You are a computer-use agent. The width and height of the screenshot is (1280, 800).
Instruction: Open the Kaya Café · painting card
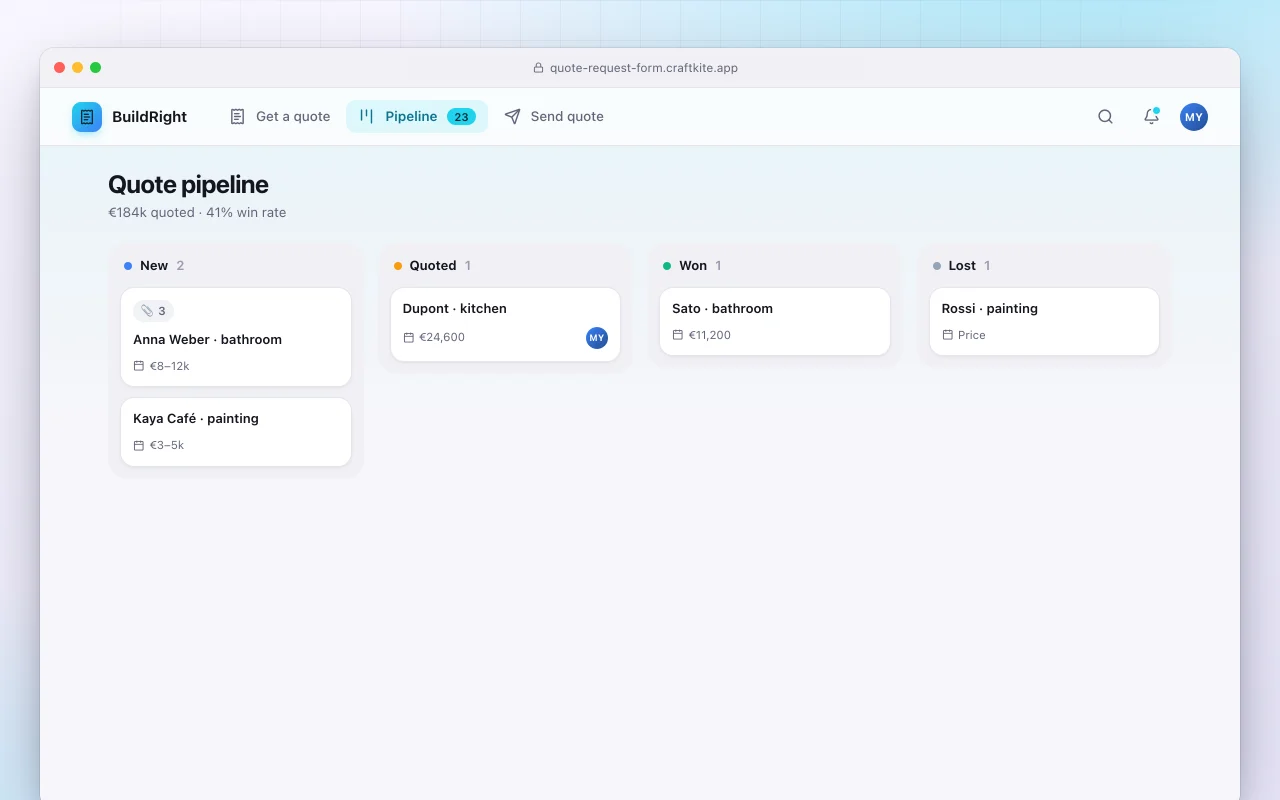click(x=236, y=432)
